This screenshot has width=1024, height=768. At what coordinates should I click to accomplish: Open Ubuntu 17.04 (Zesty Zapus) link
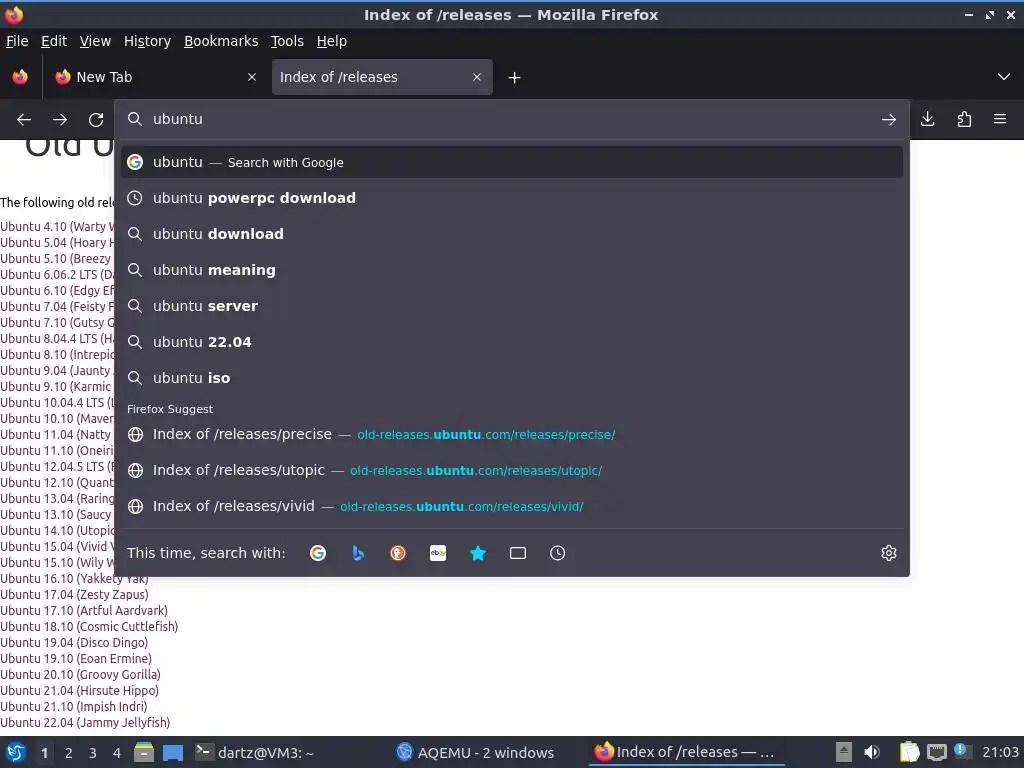point(74,594)
